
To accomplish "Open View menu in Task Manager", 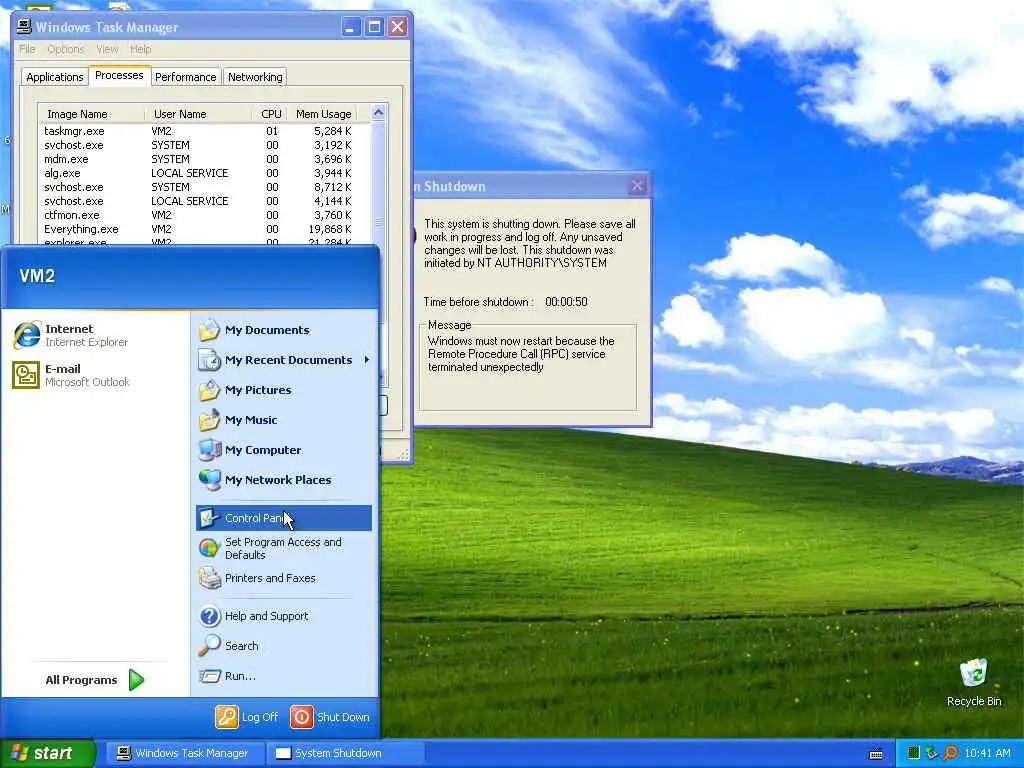I will click(107, 49).
